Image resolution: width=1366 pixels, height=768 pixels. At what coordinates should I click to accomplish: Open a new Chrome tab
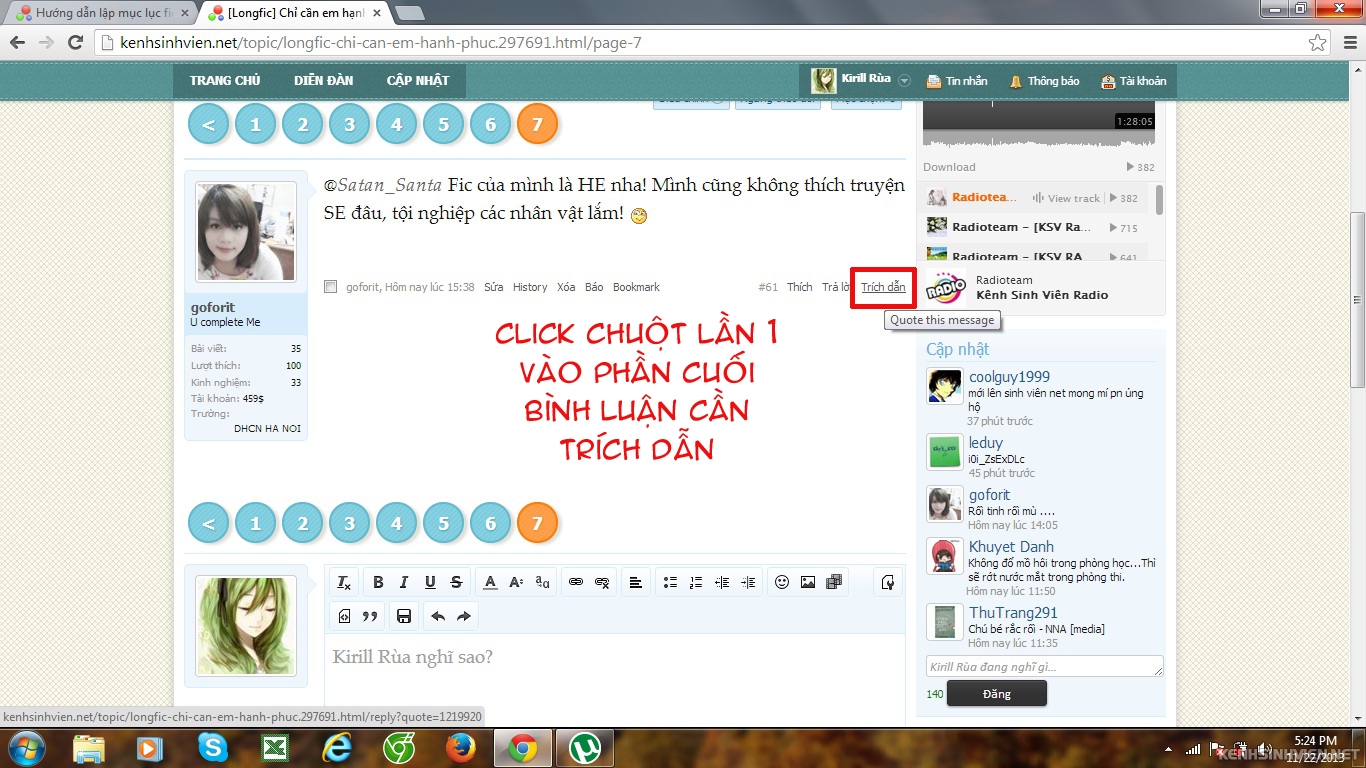tap(410, 14)
